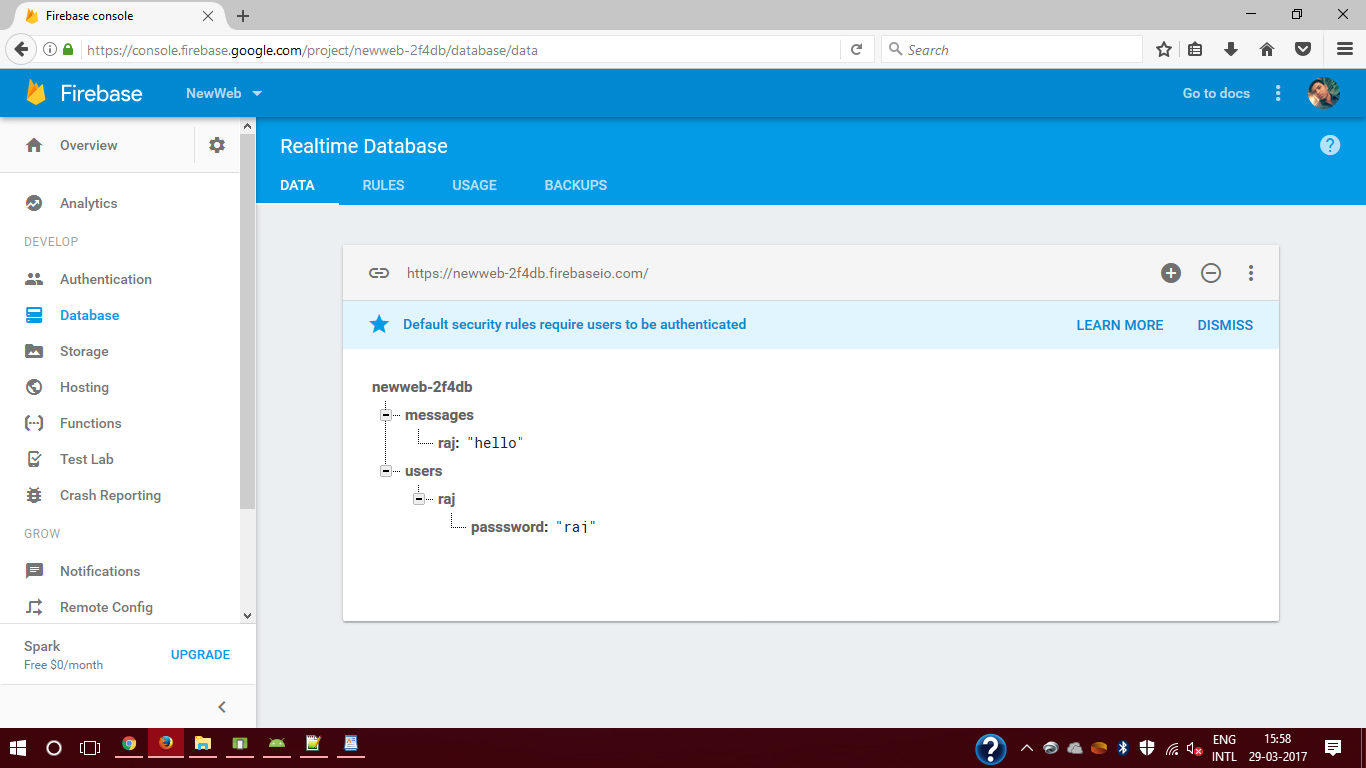Click the Test Lab clipboard icon

pos(34,459)
